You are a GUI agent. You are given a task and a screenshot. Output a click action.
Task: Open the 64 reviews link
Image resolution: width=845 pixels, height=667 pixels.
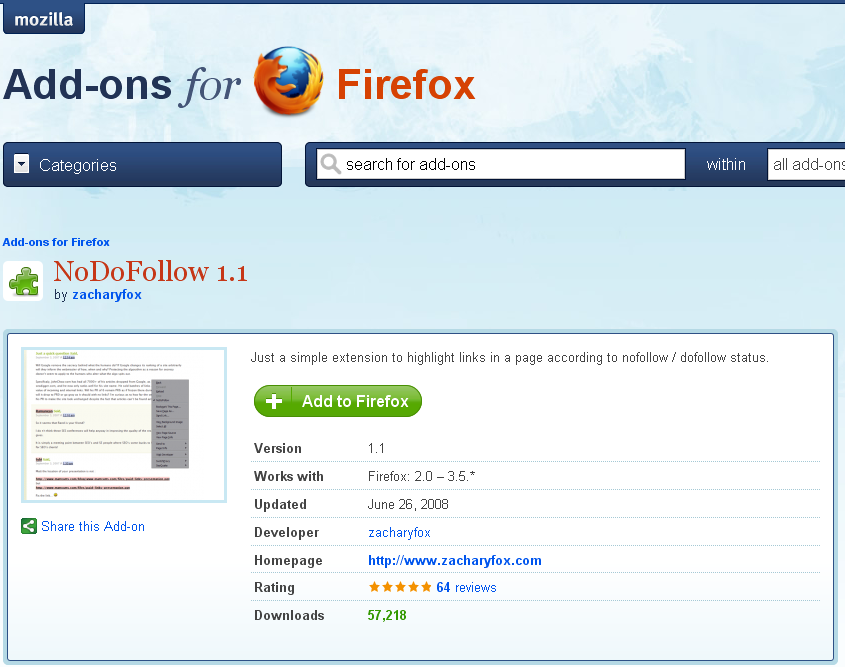(466, 587)
